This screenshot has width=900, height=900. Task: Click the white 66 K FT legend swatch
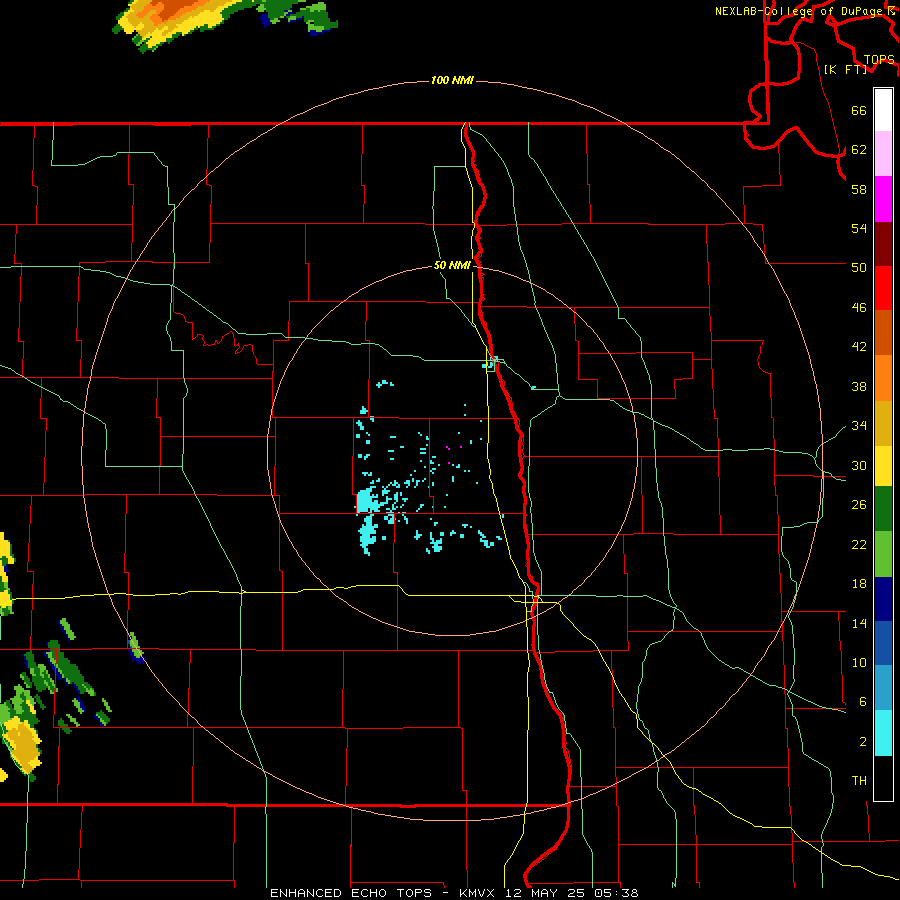click(883, 110)
